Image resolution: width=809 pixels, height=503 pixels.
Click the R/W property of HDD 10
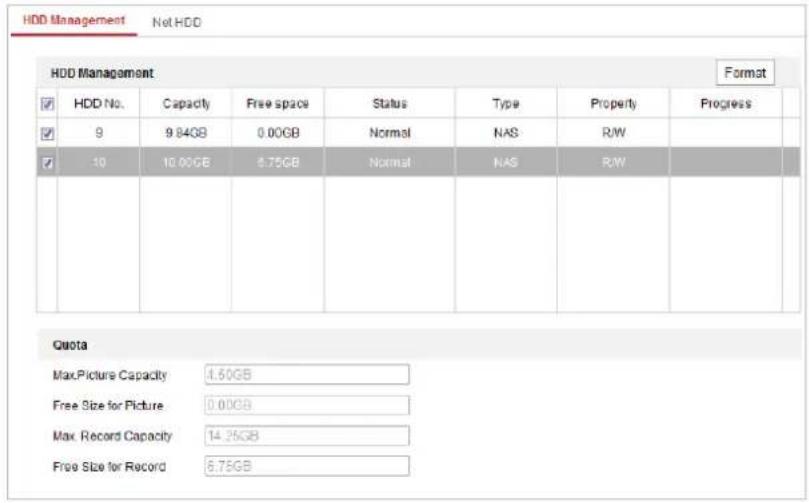click(613, 163)
